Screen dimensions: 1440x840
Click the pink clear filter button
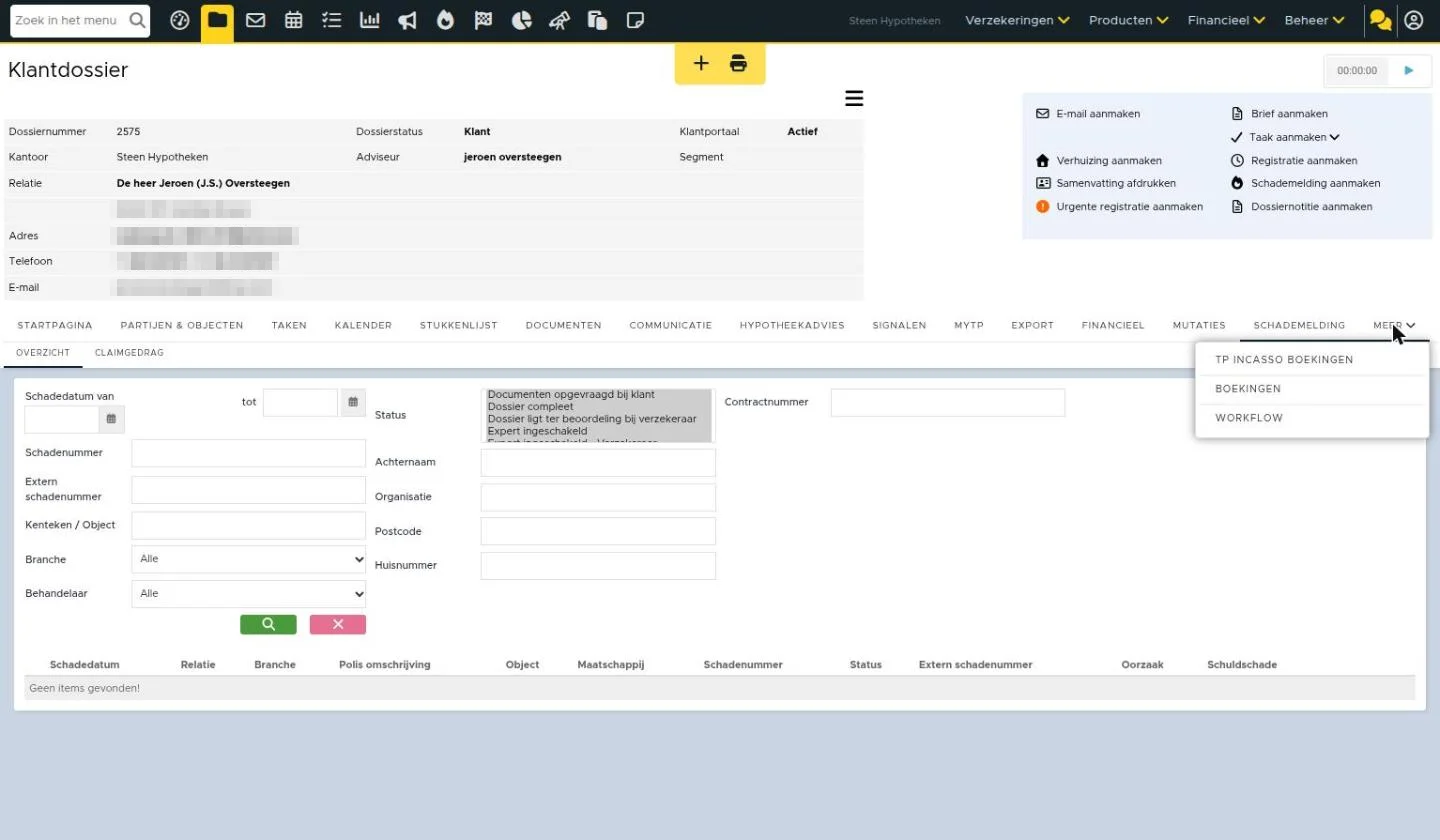tap(338, 624)
